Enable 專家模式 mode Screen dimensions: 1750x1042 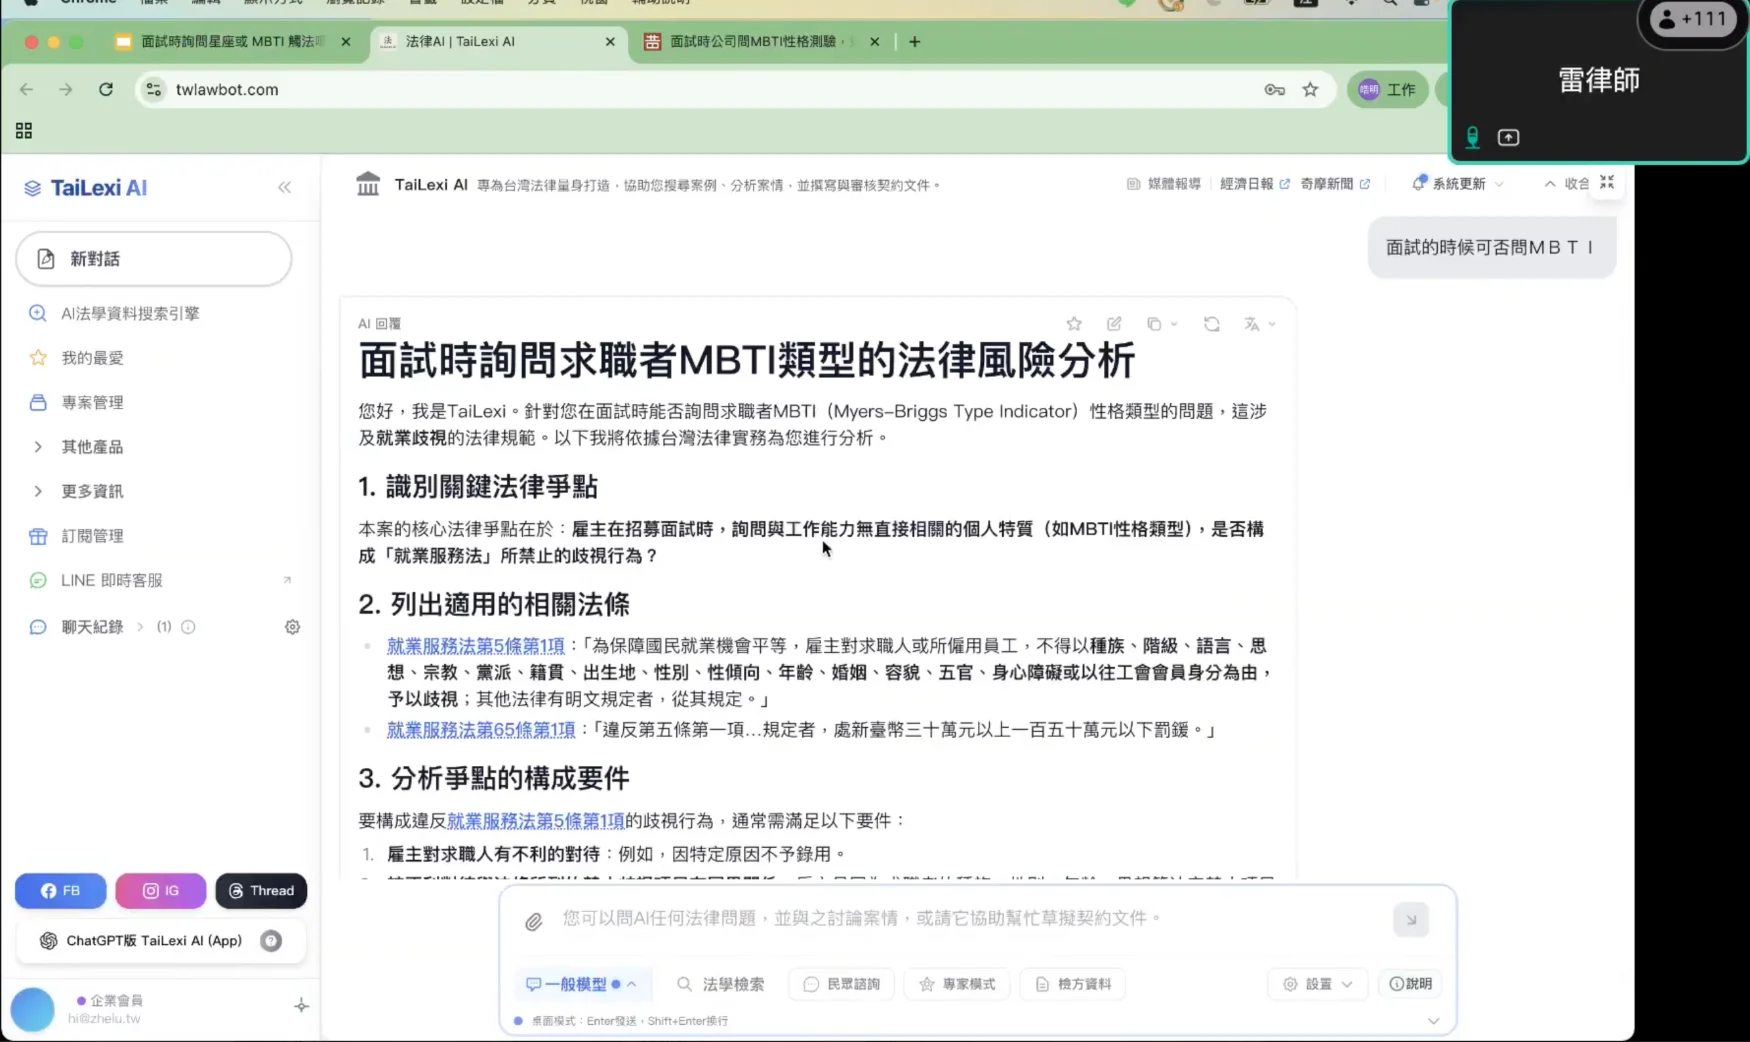coord(956,984)
